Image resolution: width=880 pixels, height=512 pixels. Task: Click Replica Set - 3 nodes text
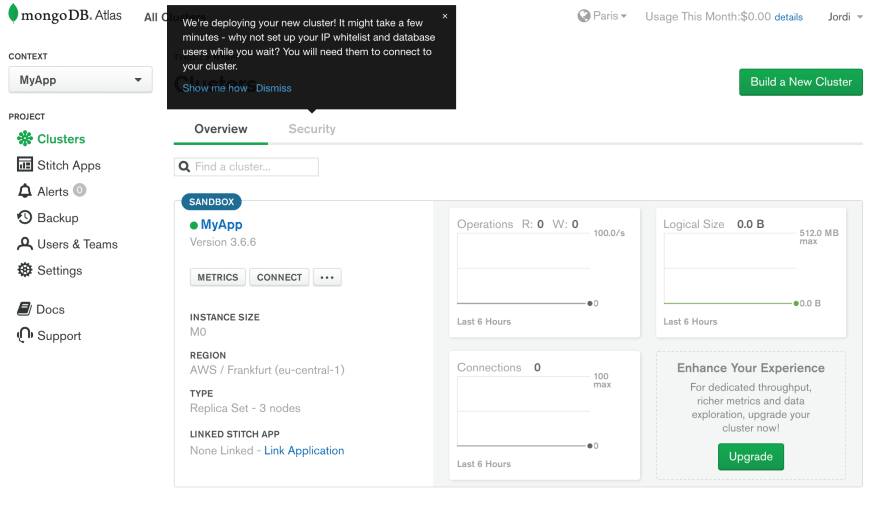click(x=245, y=408)
